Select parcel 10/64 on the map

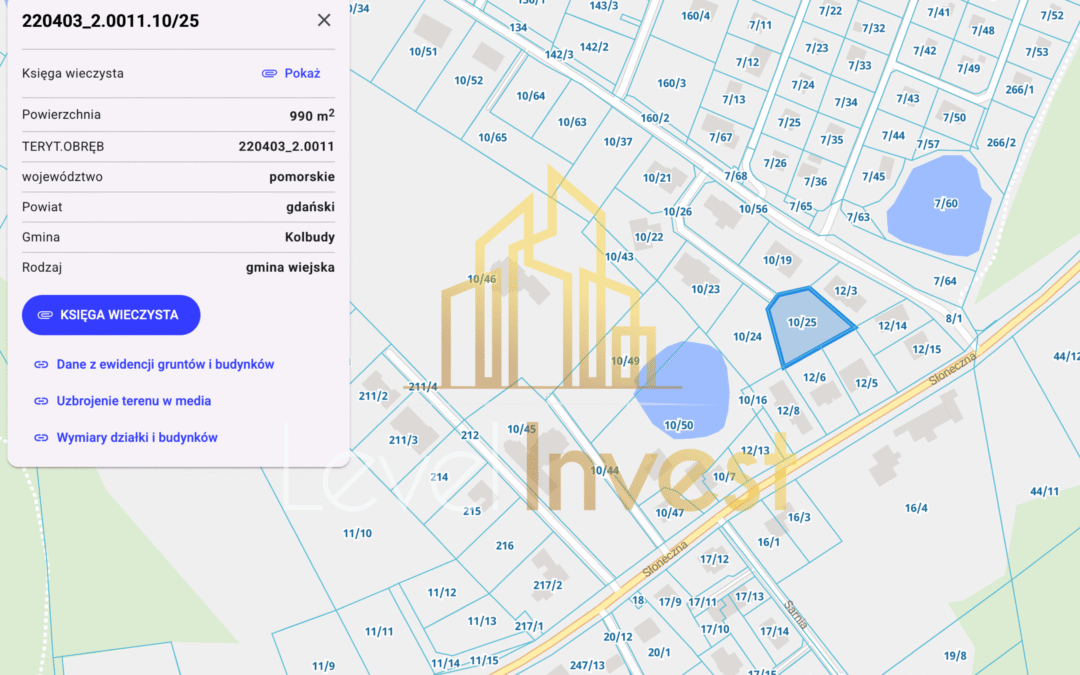pos(530,96)
